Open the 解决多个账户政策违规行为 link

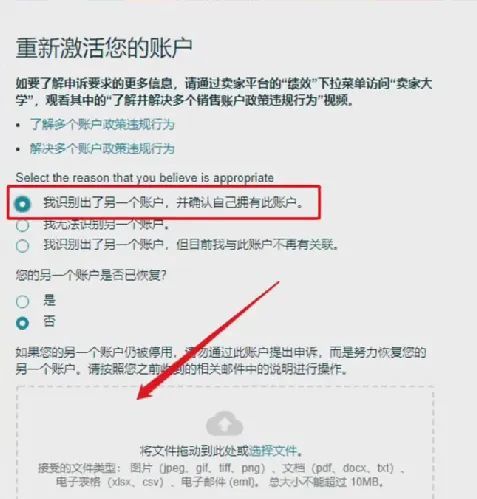[102, 149]
